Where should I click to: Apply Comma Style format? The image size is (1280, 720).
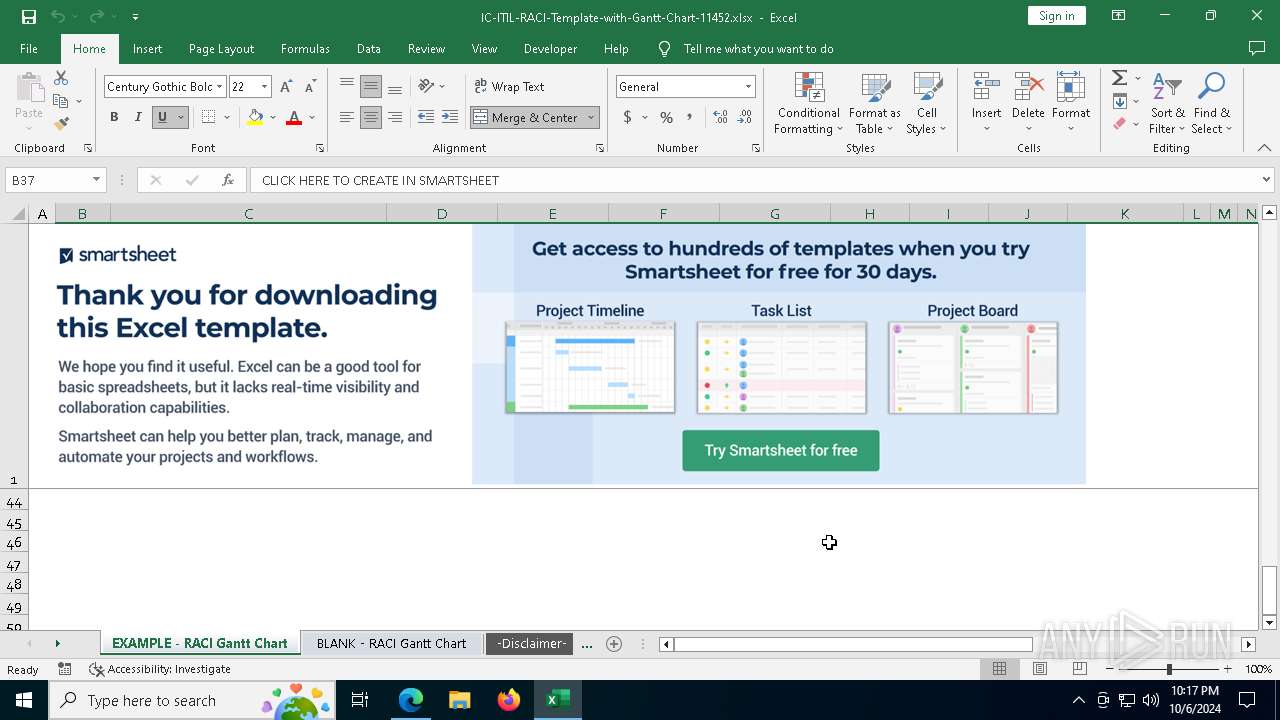click(689, 117)
